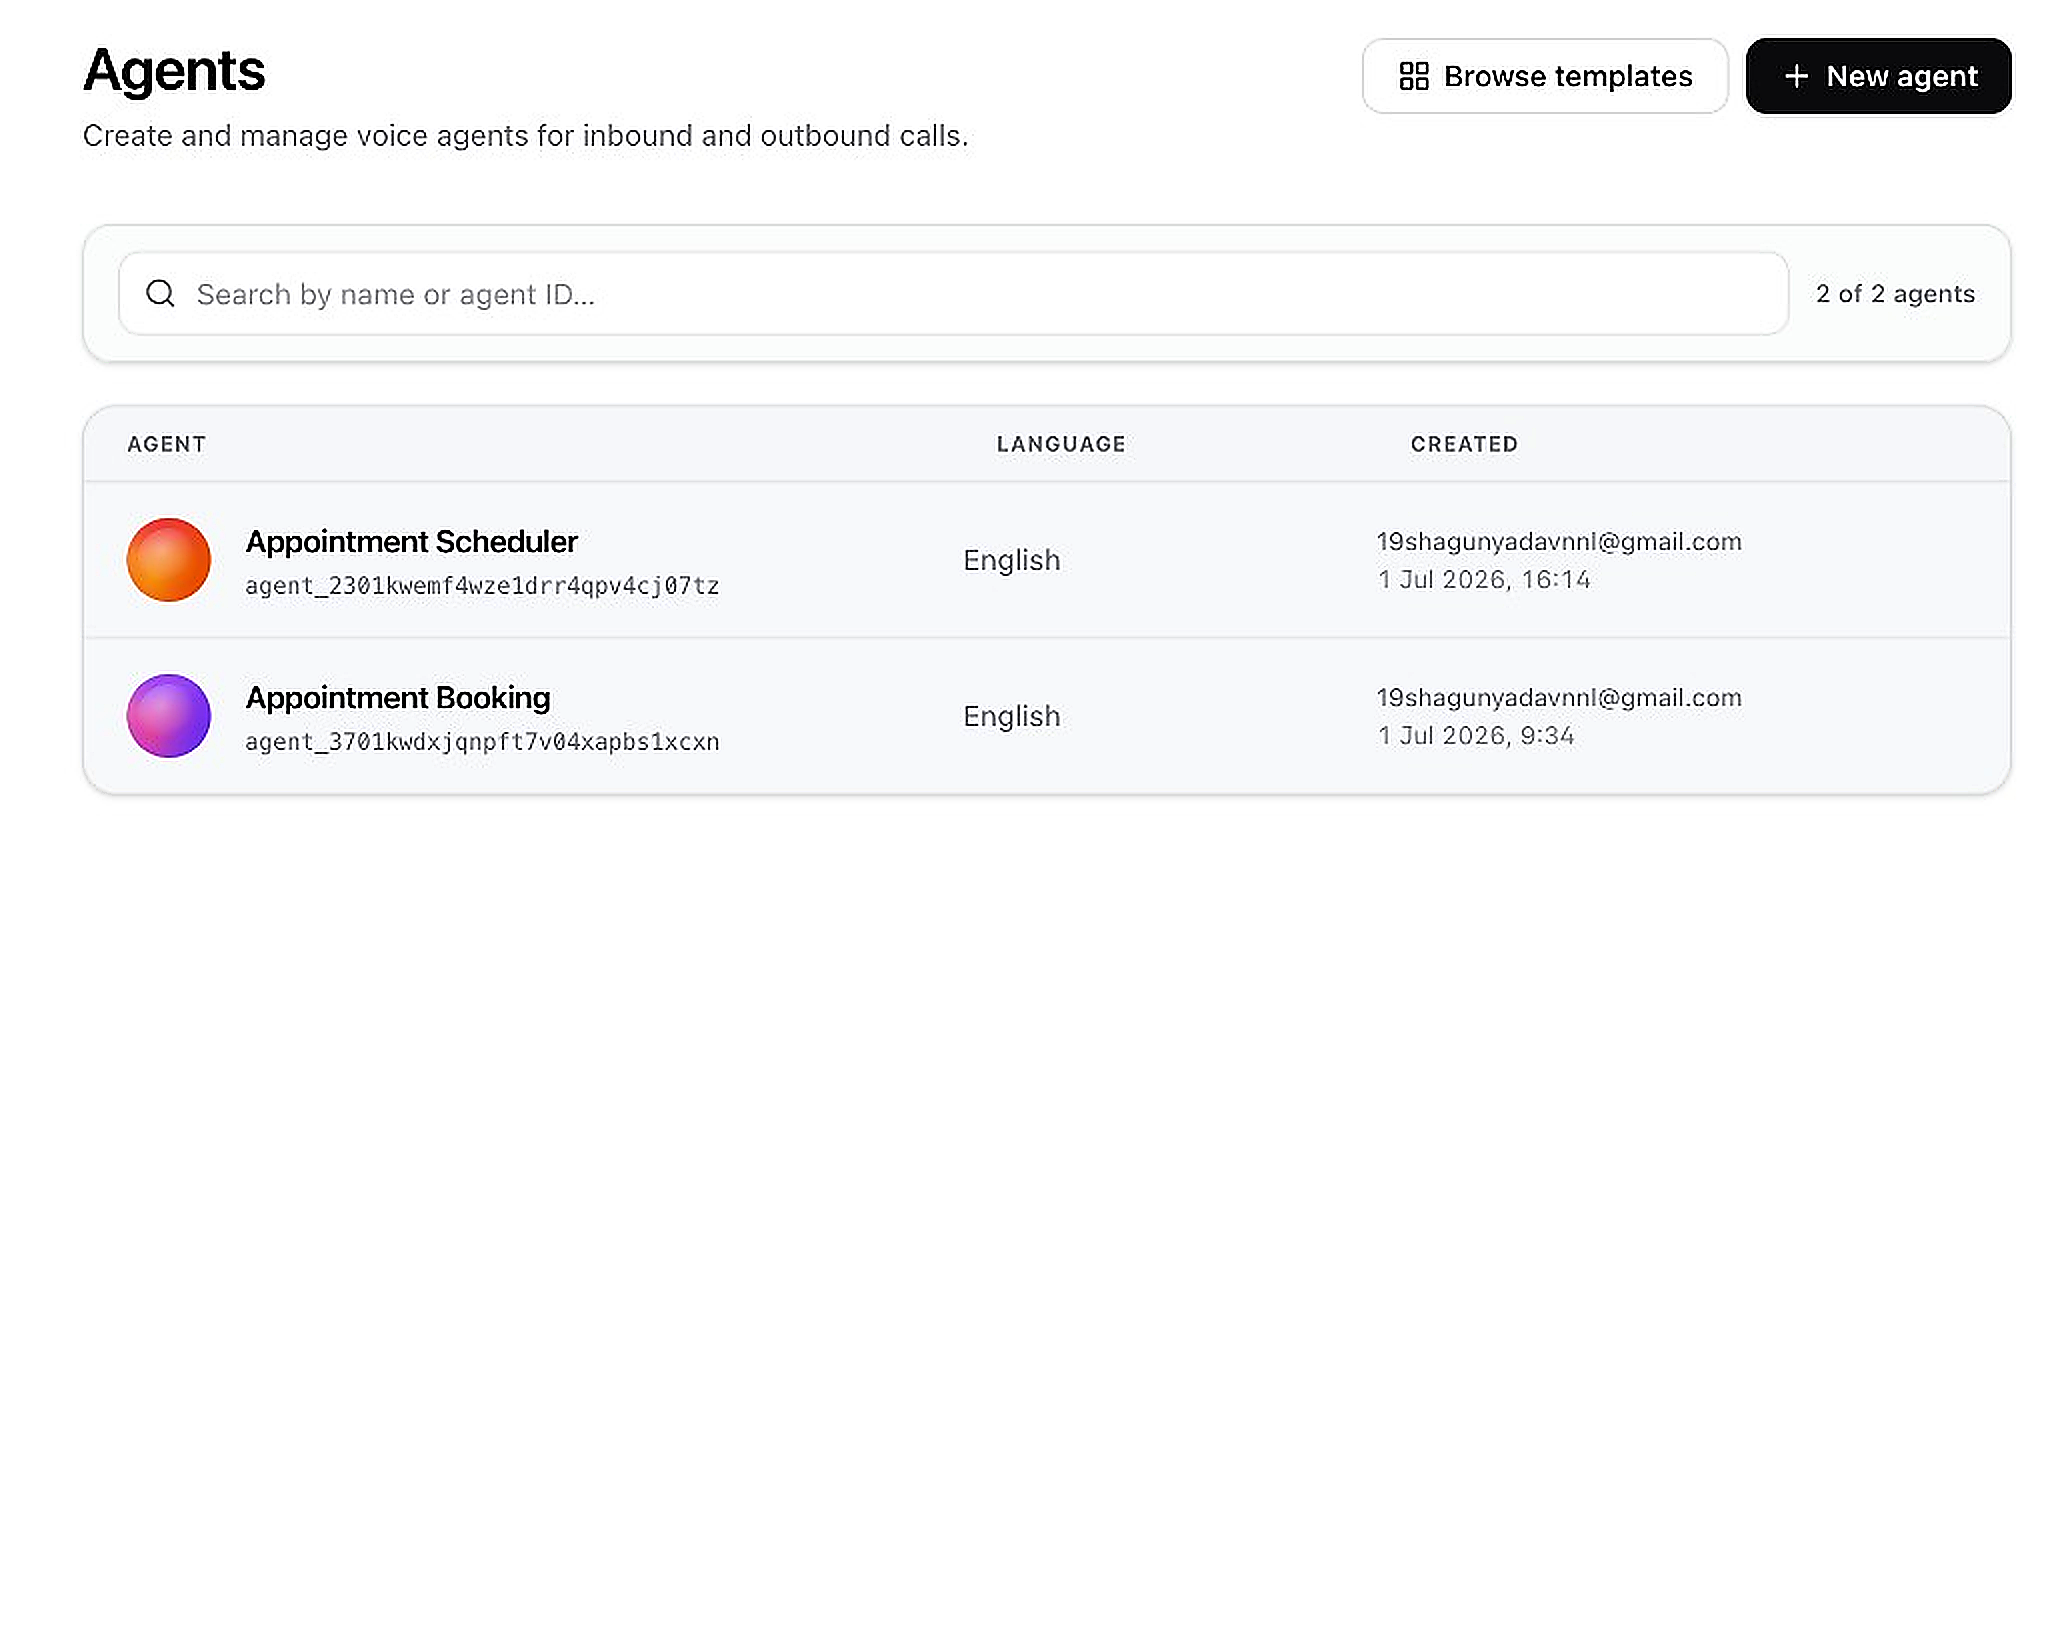Select agent ID agent_3701kwdxjqnpft7v04xapbs1xcxn

(482, 742)
